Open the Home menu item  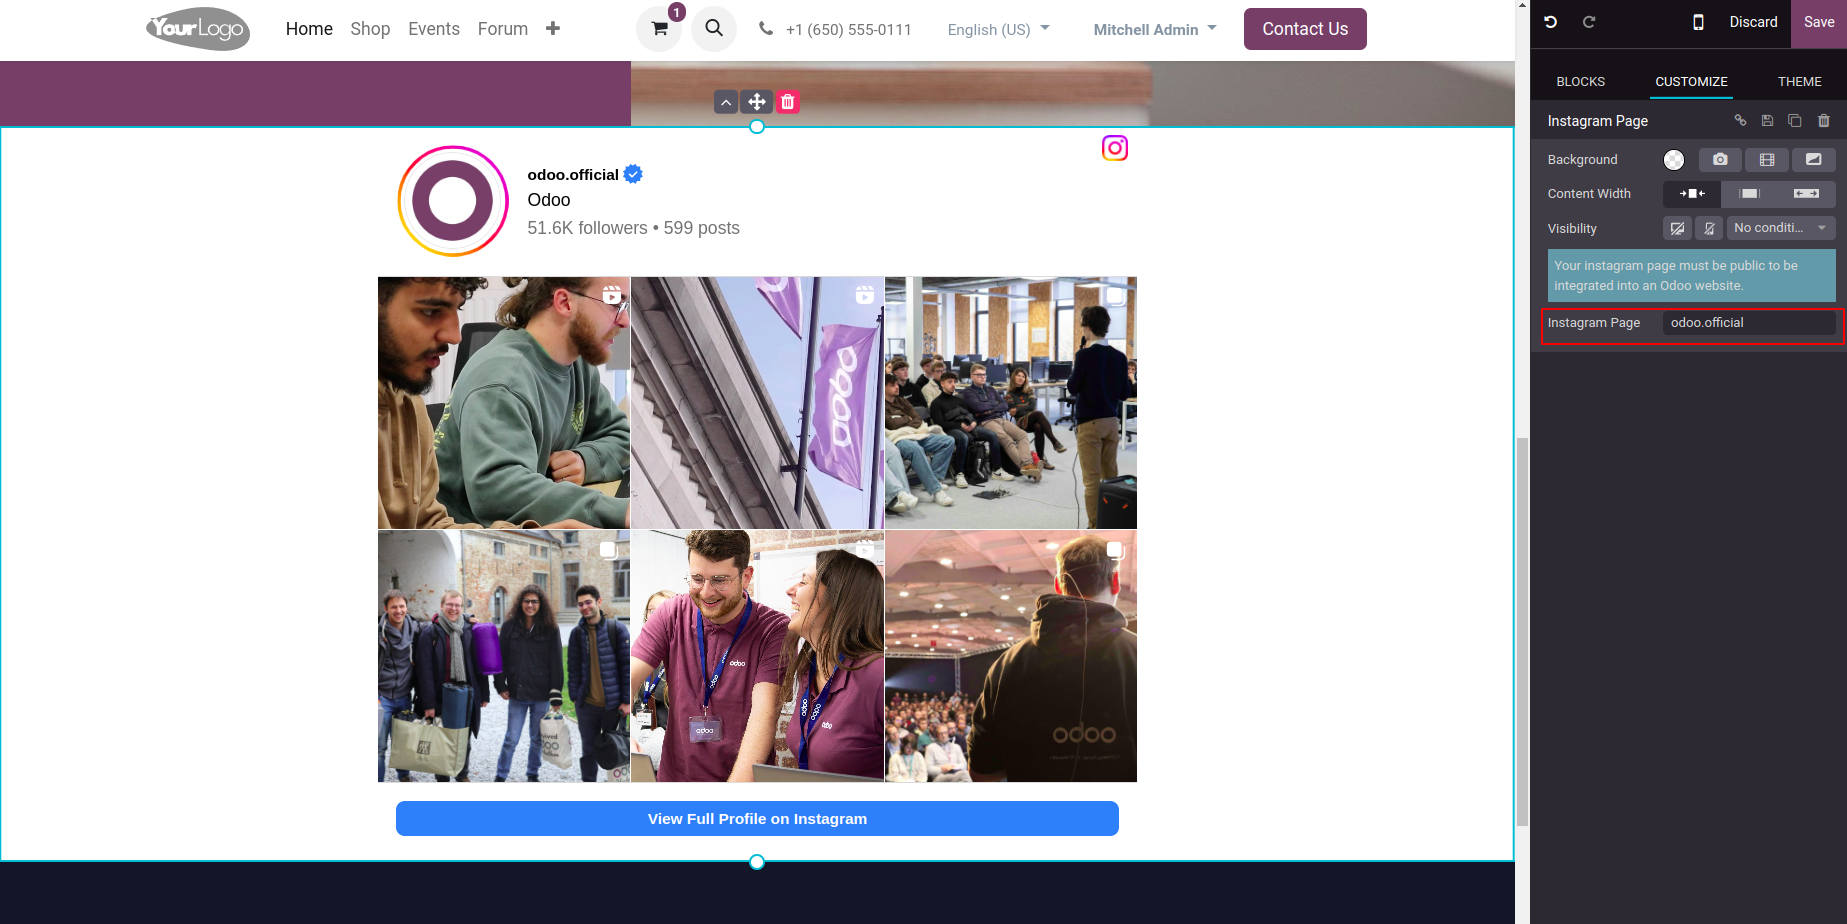(309, 29)
